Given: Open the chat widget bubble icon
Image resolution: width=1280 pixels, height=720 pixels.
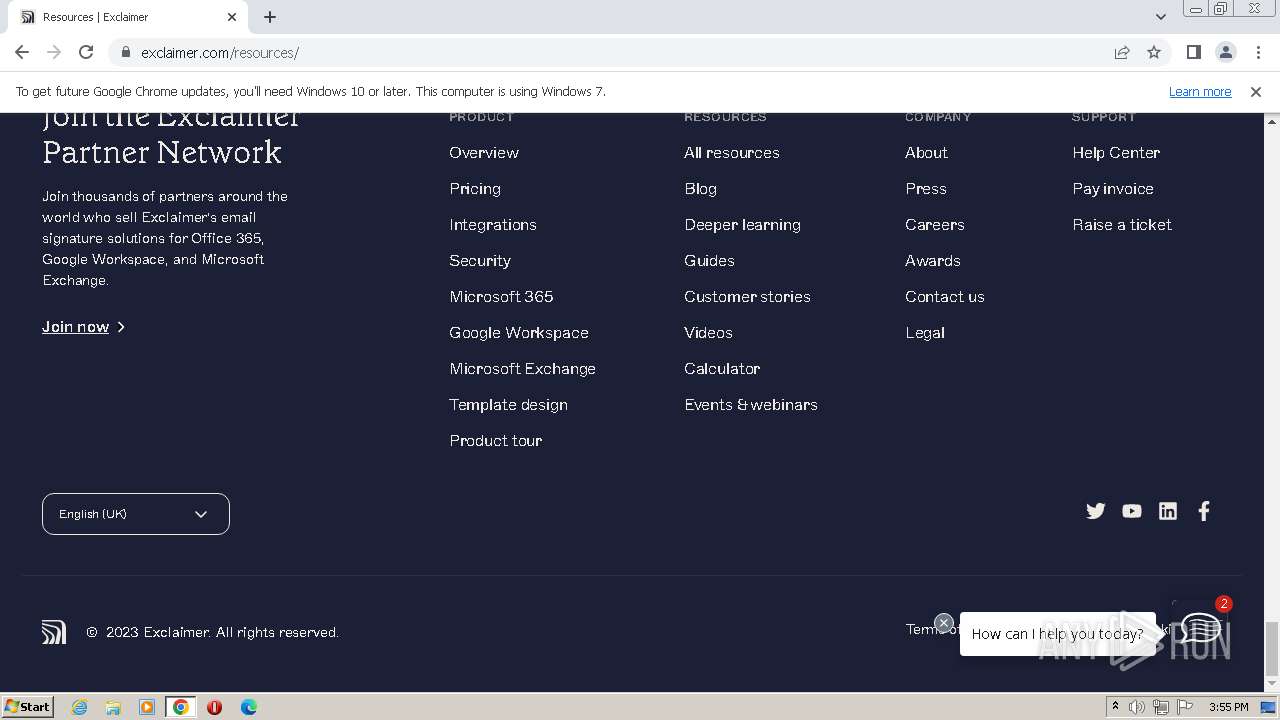Looking at the screenshot, I should tap(1199, 628).
